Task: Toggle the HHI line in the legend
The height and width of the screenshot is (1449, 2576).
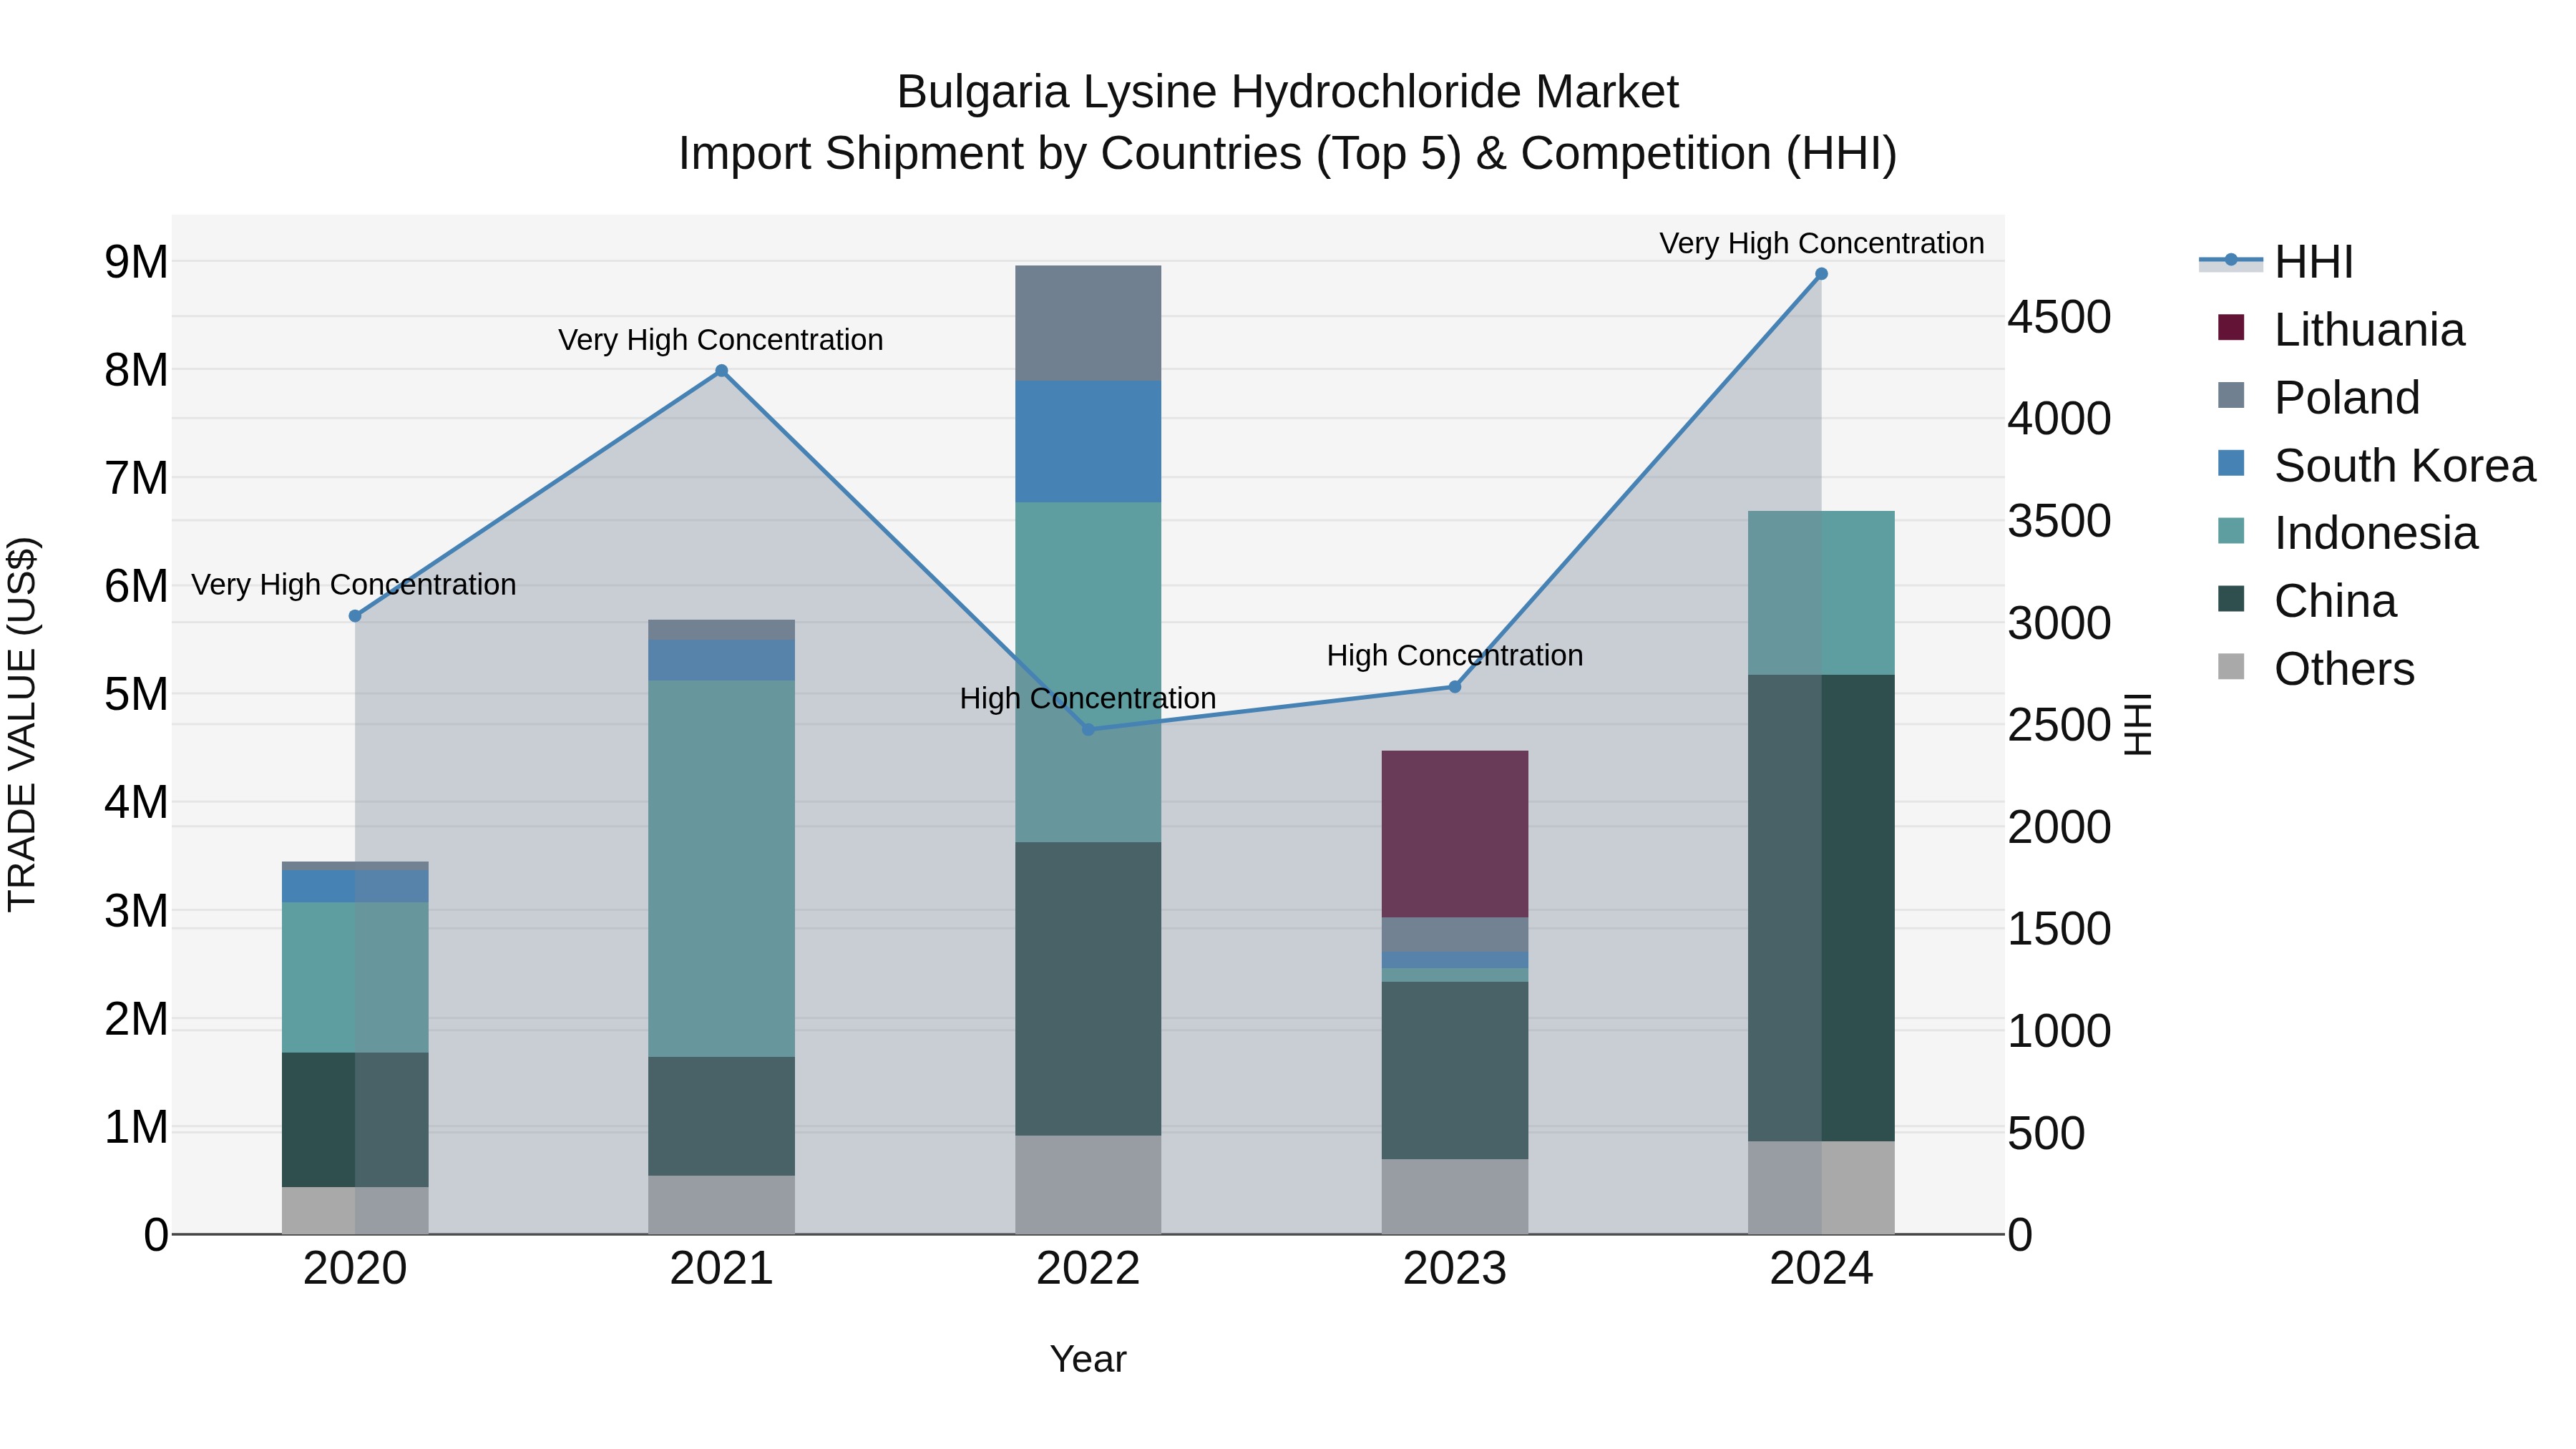Action: [2276, 262]
